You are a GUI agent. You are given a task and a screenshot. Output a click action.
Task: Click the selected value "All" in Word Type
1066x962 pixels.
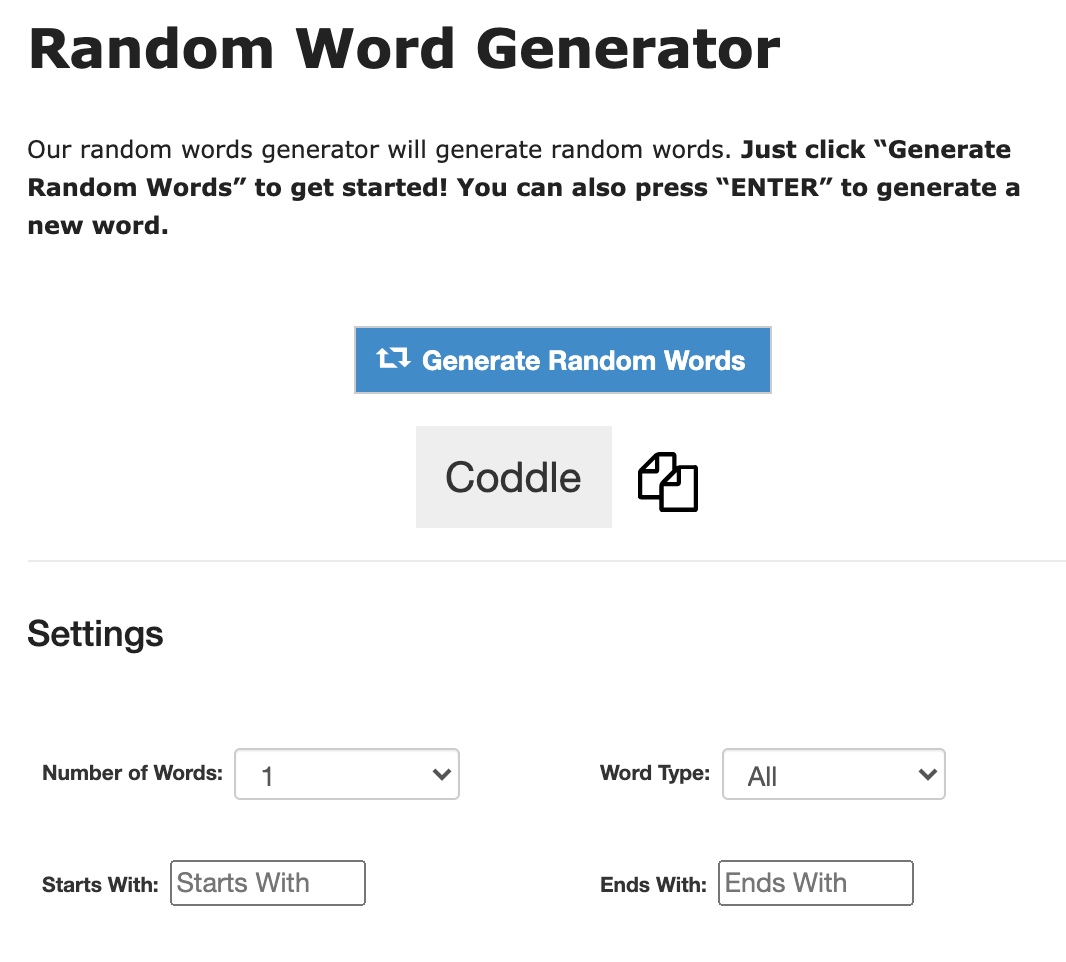762,776
